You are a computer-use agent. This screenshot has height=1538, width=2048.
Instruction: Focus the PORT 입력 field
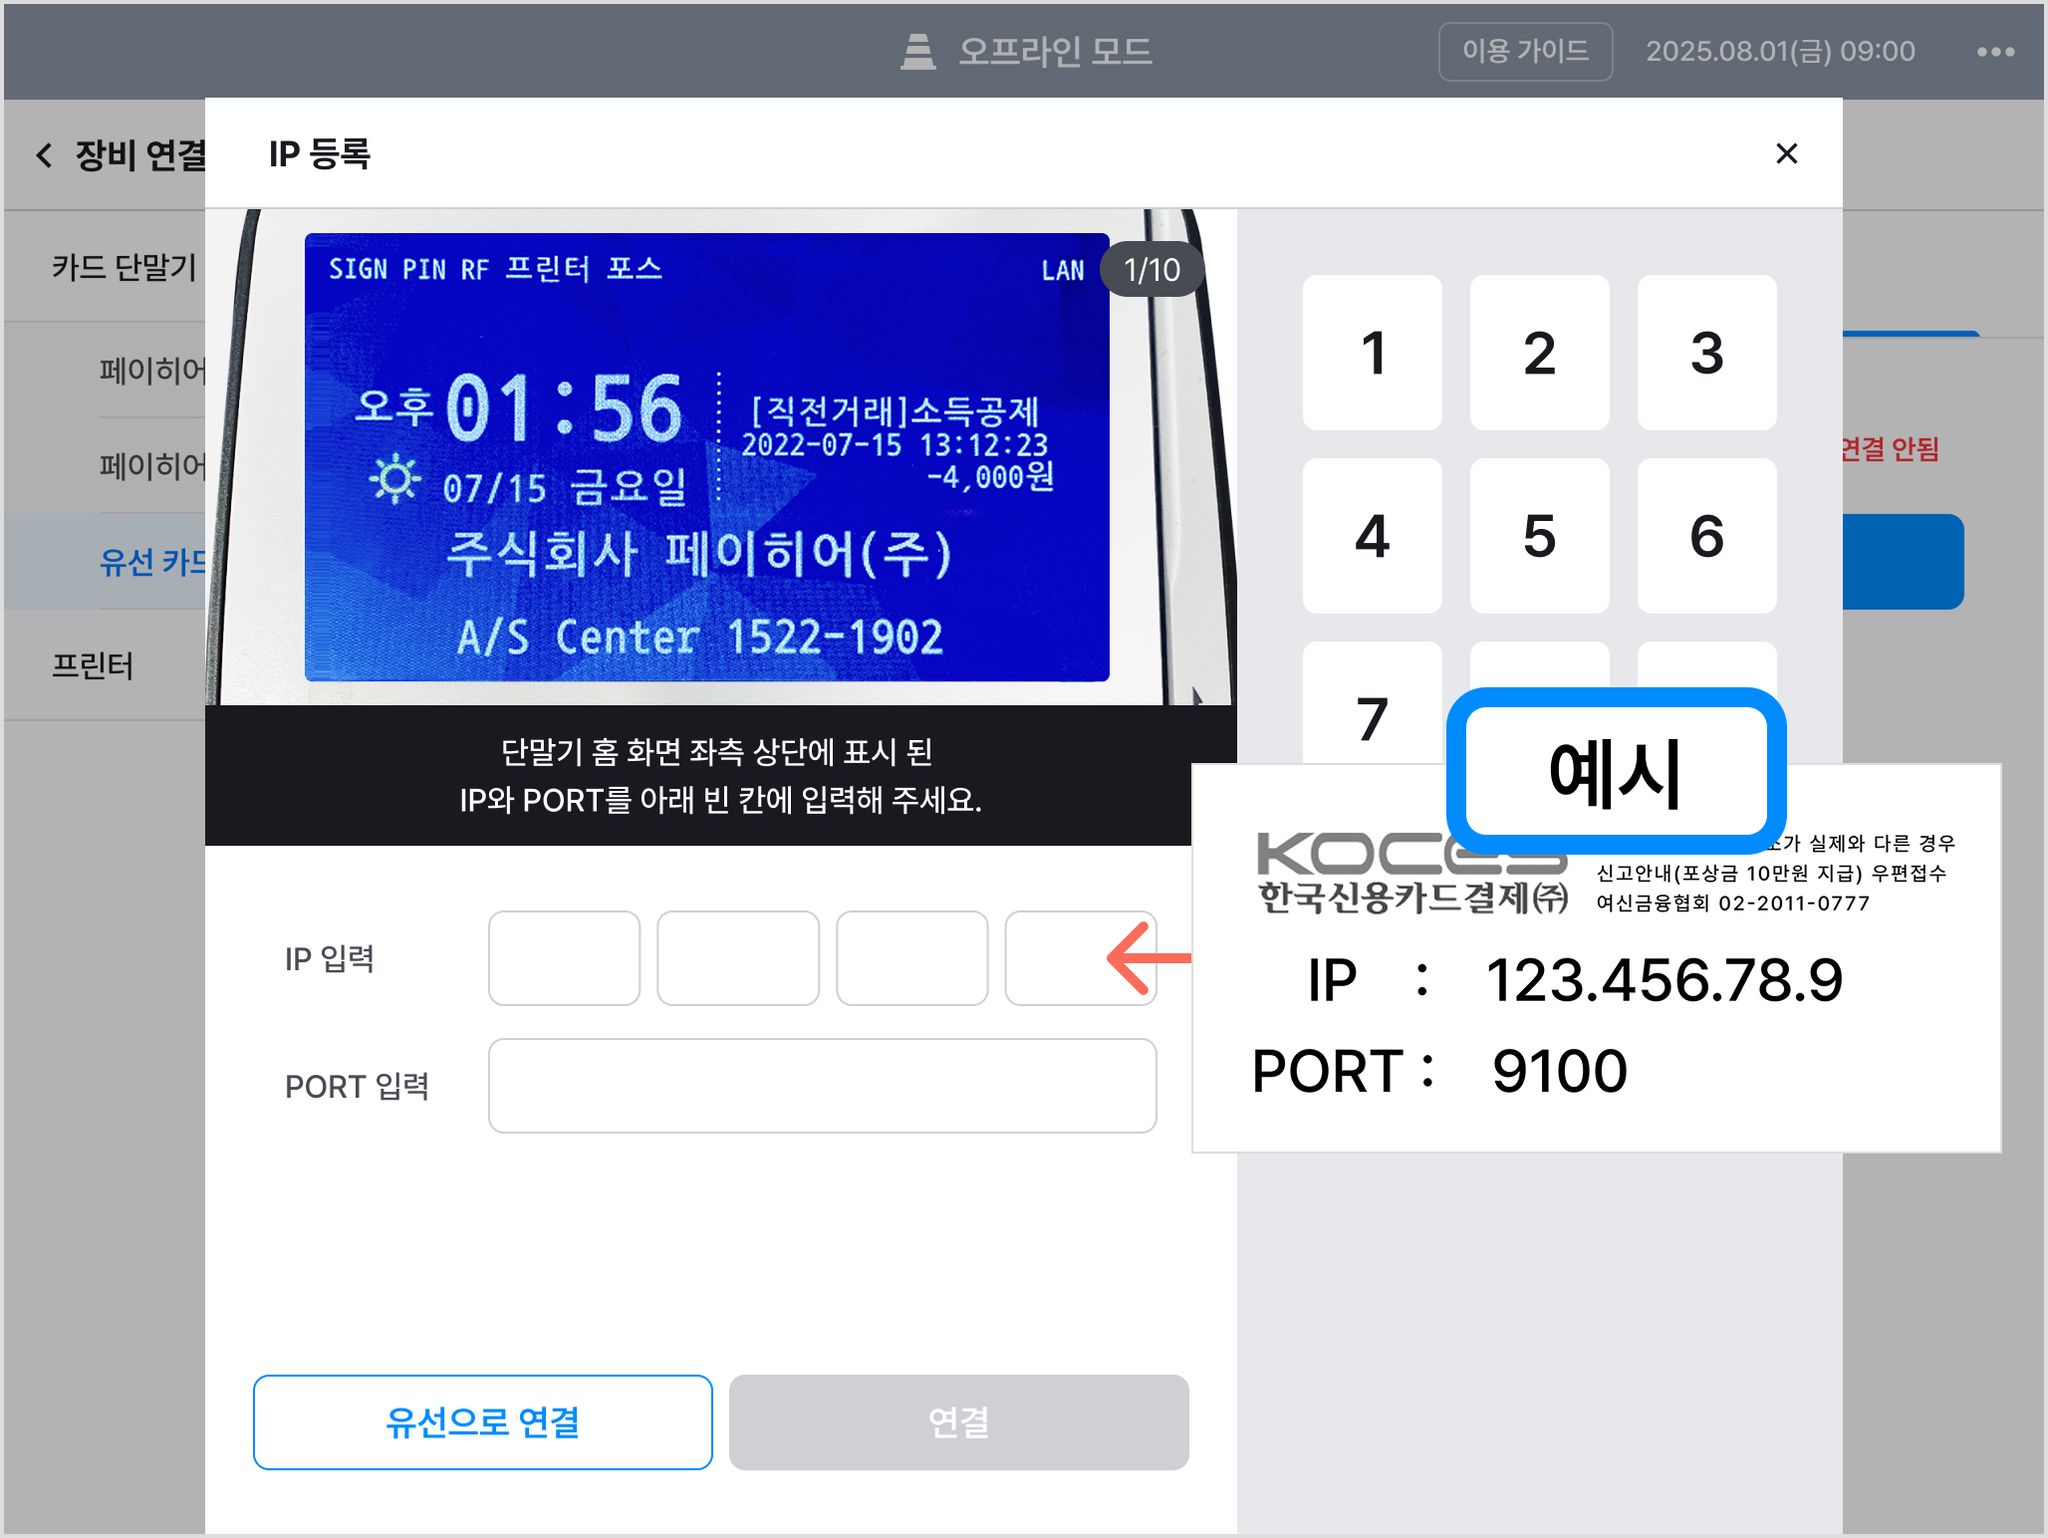pos(822,1086)
